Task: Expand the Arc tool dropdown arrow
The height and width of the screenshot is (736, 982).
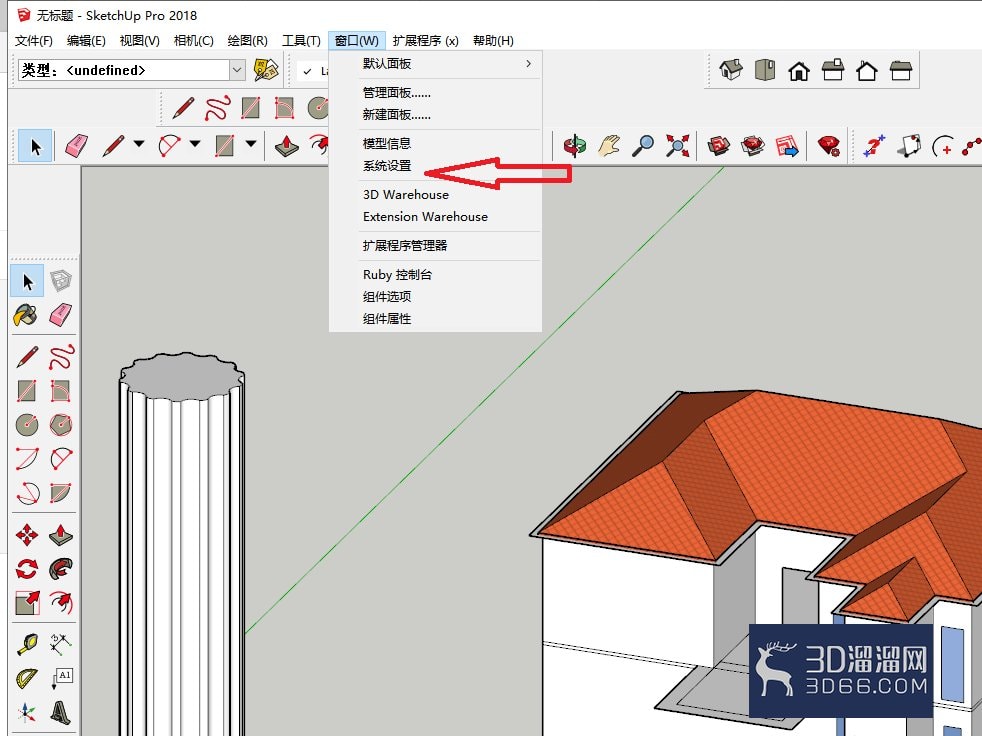Action: 195,144
